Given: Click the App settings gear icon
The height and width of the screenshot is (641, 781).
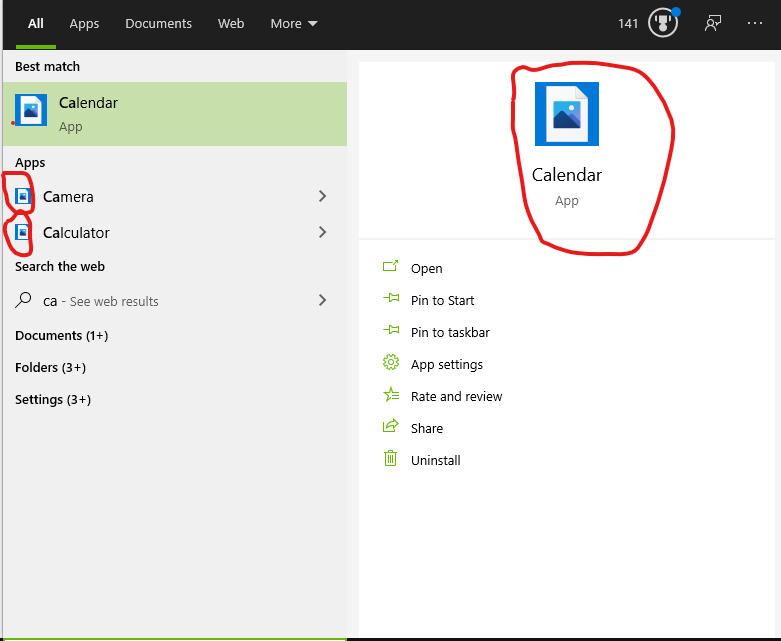Looking at the screenshot, I should (391, 362).
